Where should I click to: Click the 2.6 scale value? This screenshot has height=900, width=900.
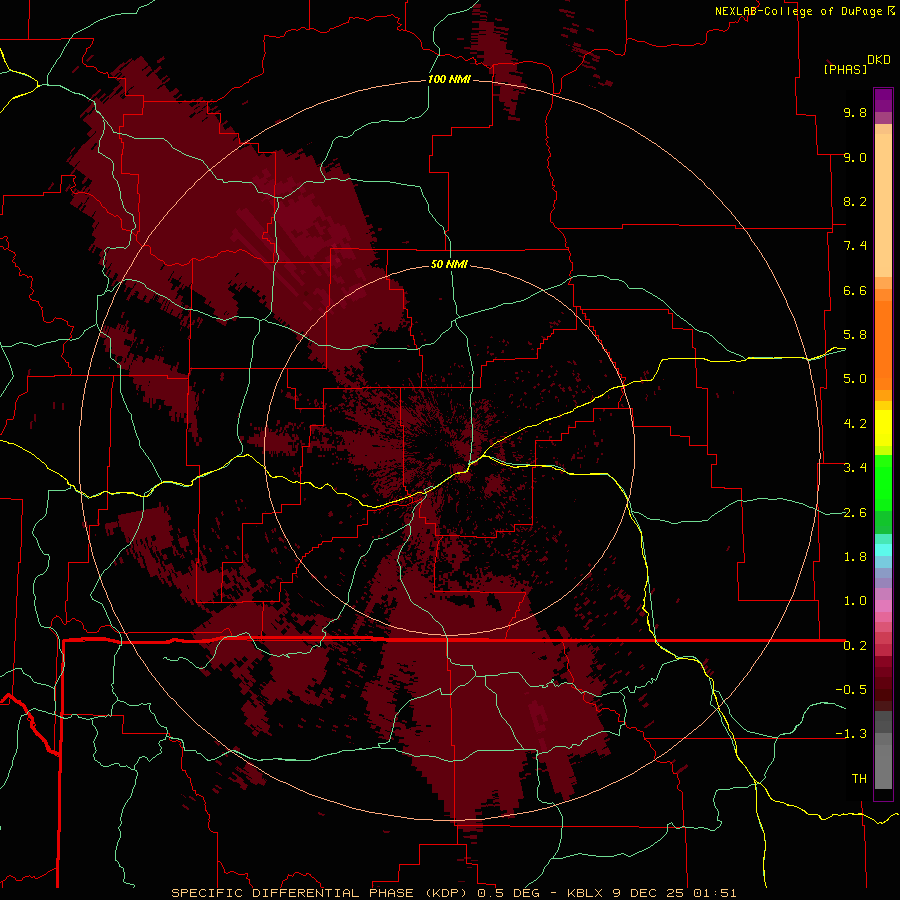click(855, 513)
